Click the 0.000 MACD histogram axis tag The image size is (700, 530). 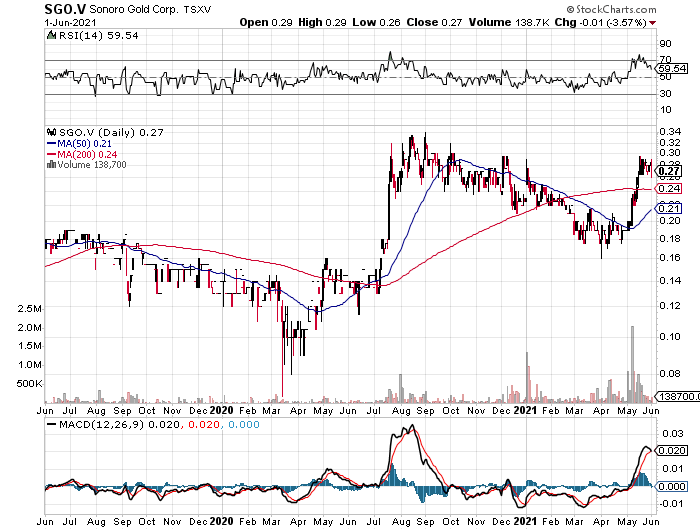pos(672,486)
